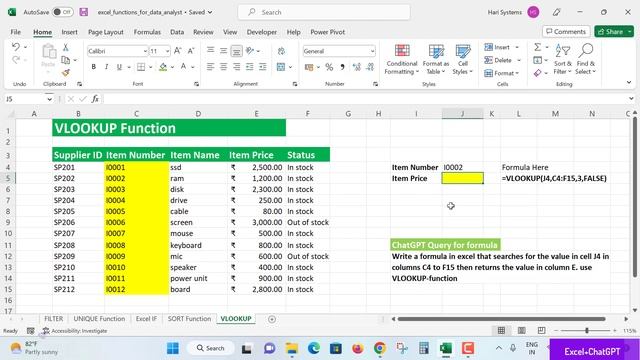
Task: Switch to Page Break Preview icon
Action: click(542, 330)
